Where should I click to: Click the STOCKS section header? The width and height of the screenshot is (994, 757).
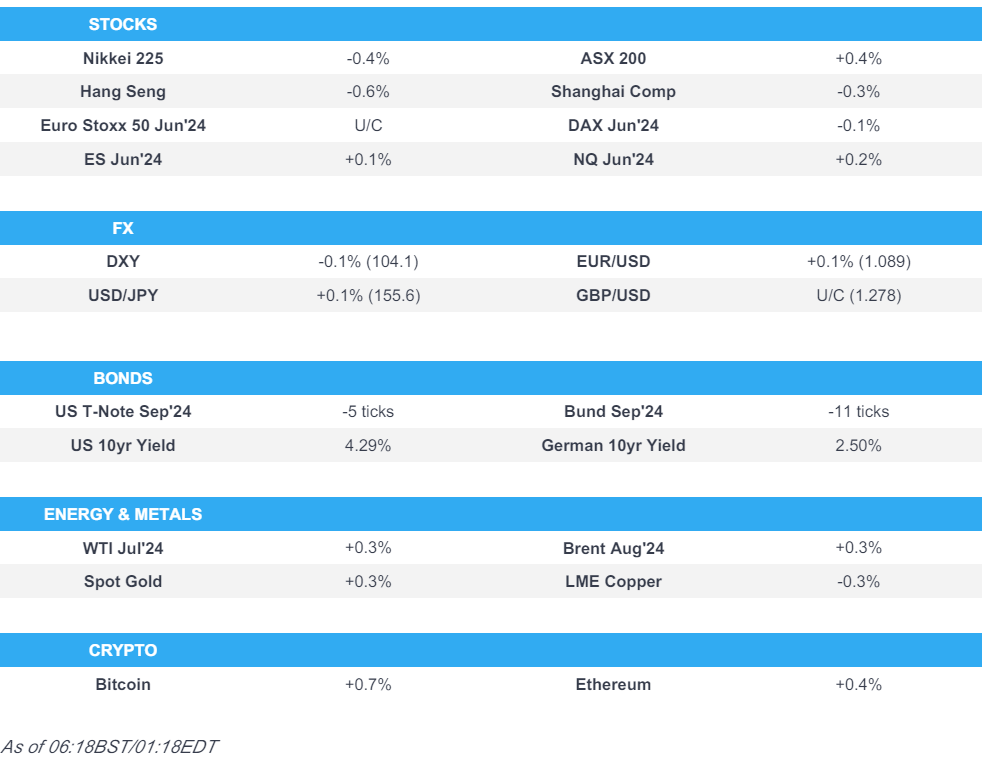(123, 24)
